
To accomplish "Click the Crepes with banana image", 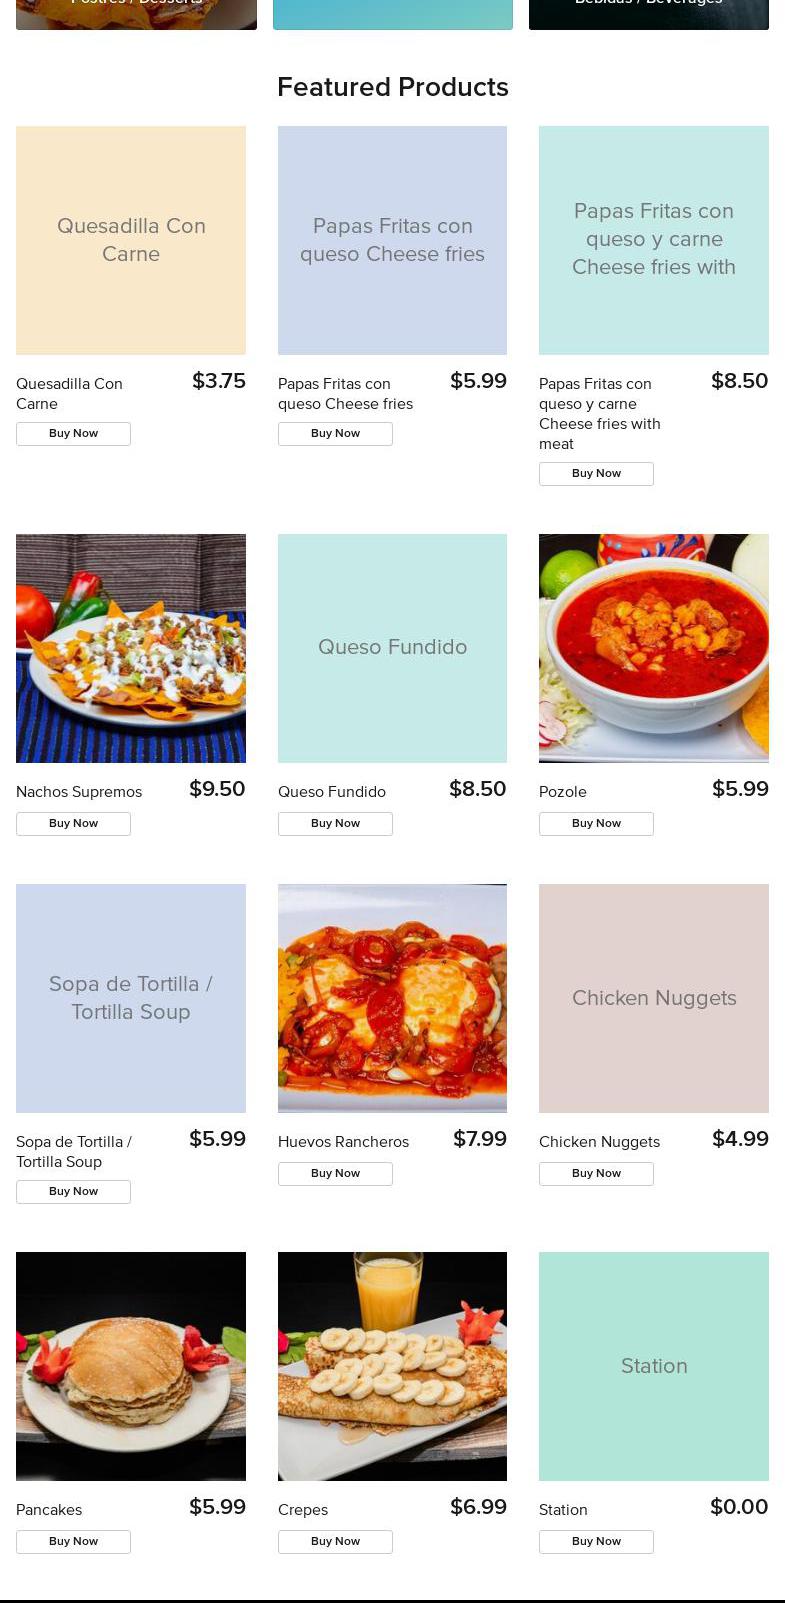I will 392,1366.
